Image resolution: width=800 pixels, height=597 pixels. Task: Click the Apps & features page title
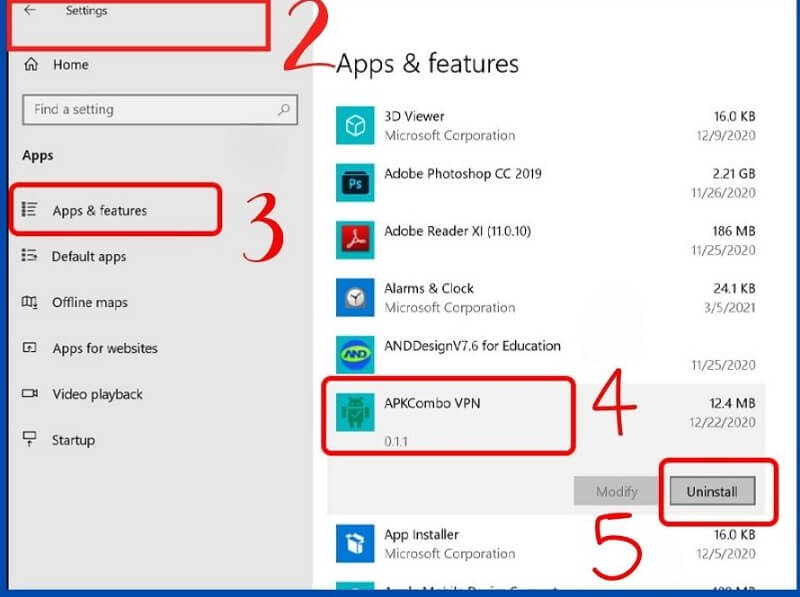[x=427, y=64]
